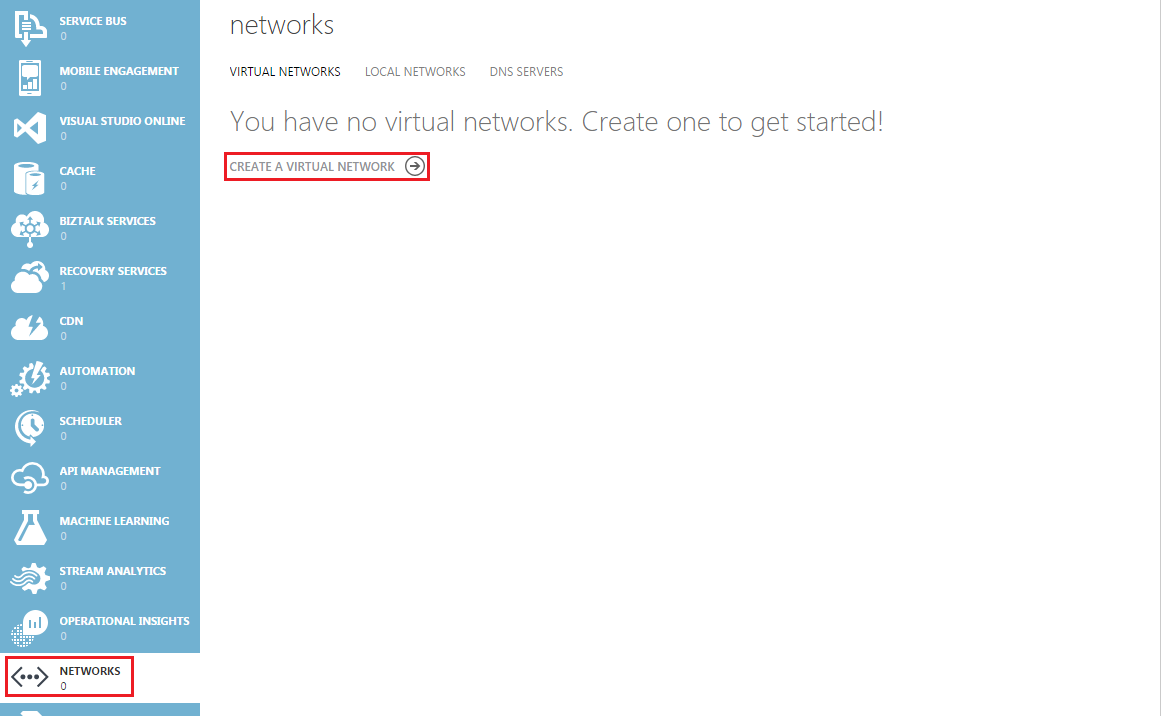Select the Recovery Services cloud icon
The width and height of the screenshot is (1161, 716).
30,278
